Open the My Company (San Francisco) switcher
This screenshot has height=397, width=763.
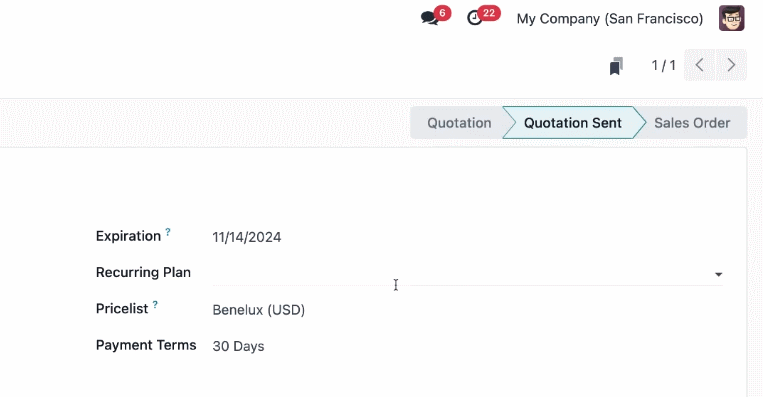click(610, 18)
